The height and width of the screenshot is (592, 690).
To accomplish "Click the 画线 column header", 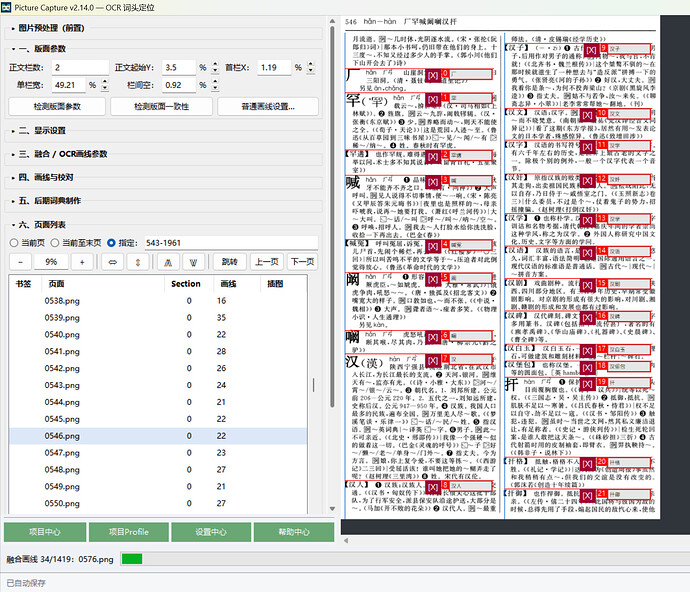I will point(228,284).
